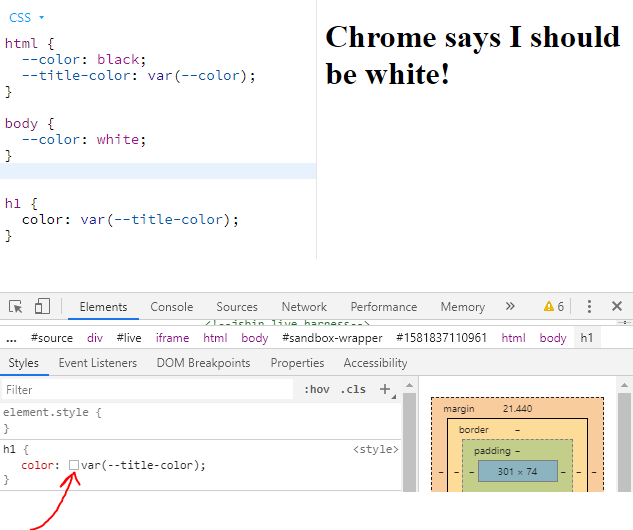Switch to the Elements tab
Viewport: 633px width, 530px height.
point(103,307)
